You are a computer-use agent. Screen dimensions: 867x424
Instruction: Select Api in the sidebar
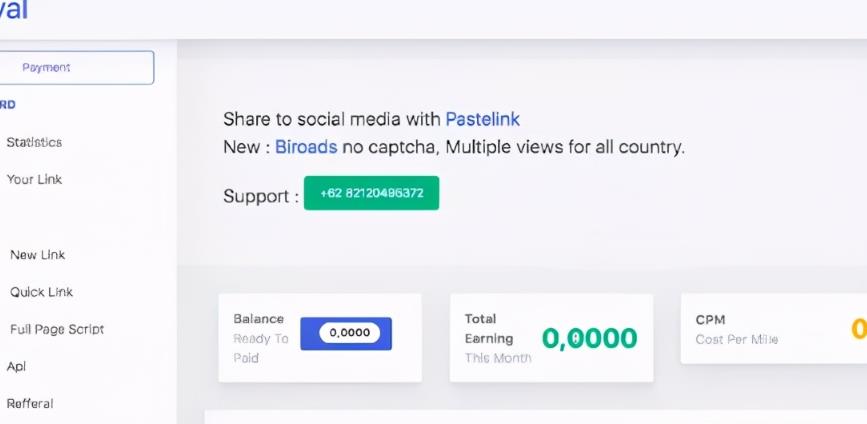[16, 367]
